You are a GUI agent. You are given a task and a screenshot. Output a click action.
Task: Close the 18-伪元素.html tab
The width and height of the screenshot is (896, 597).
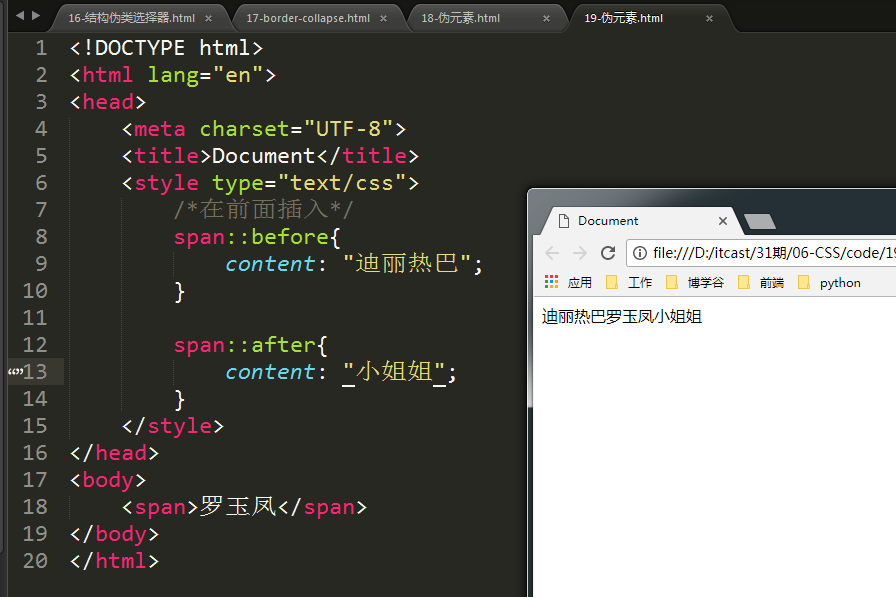(546, 18)
